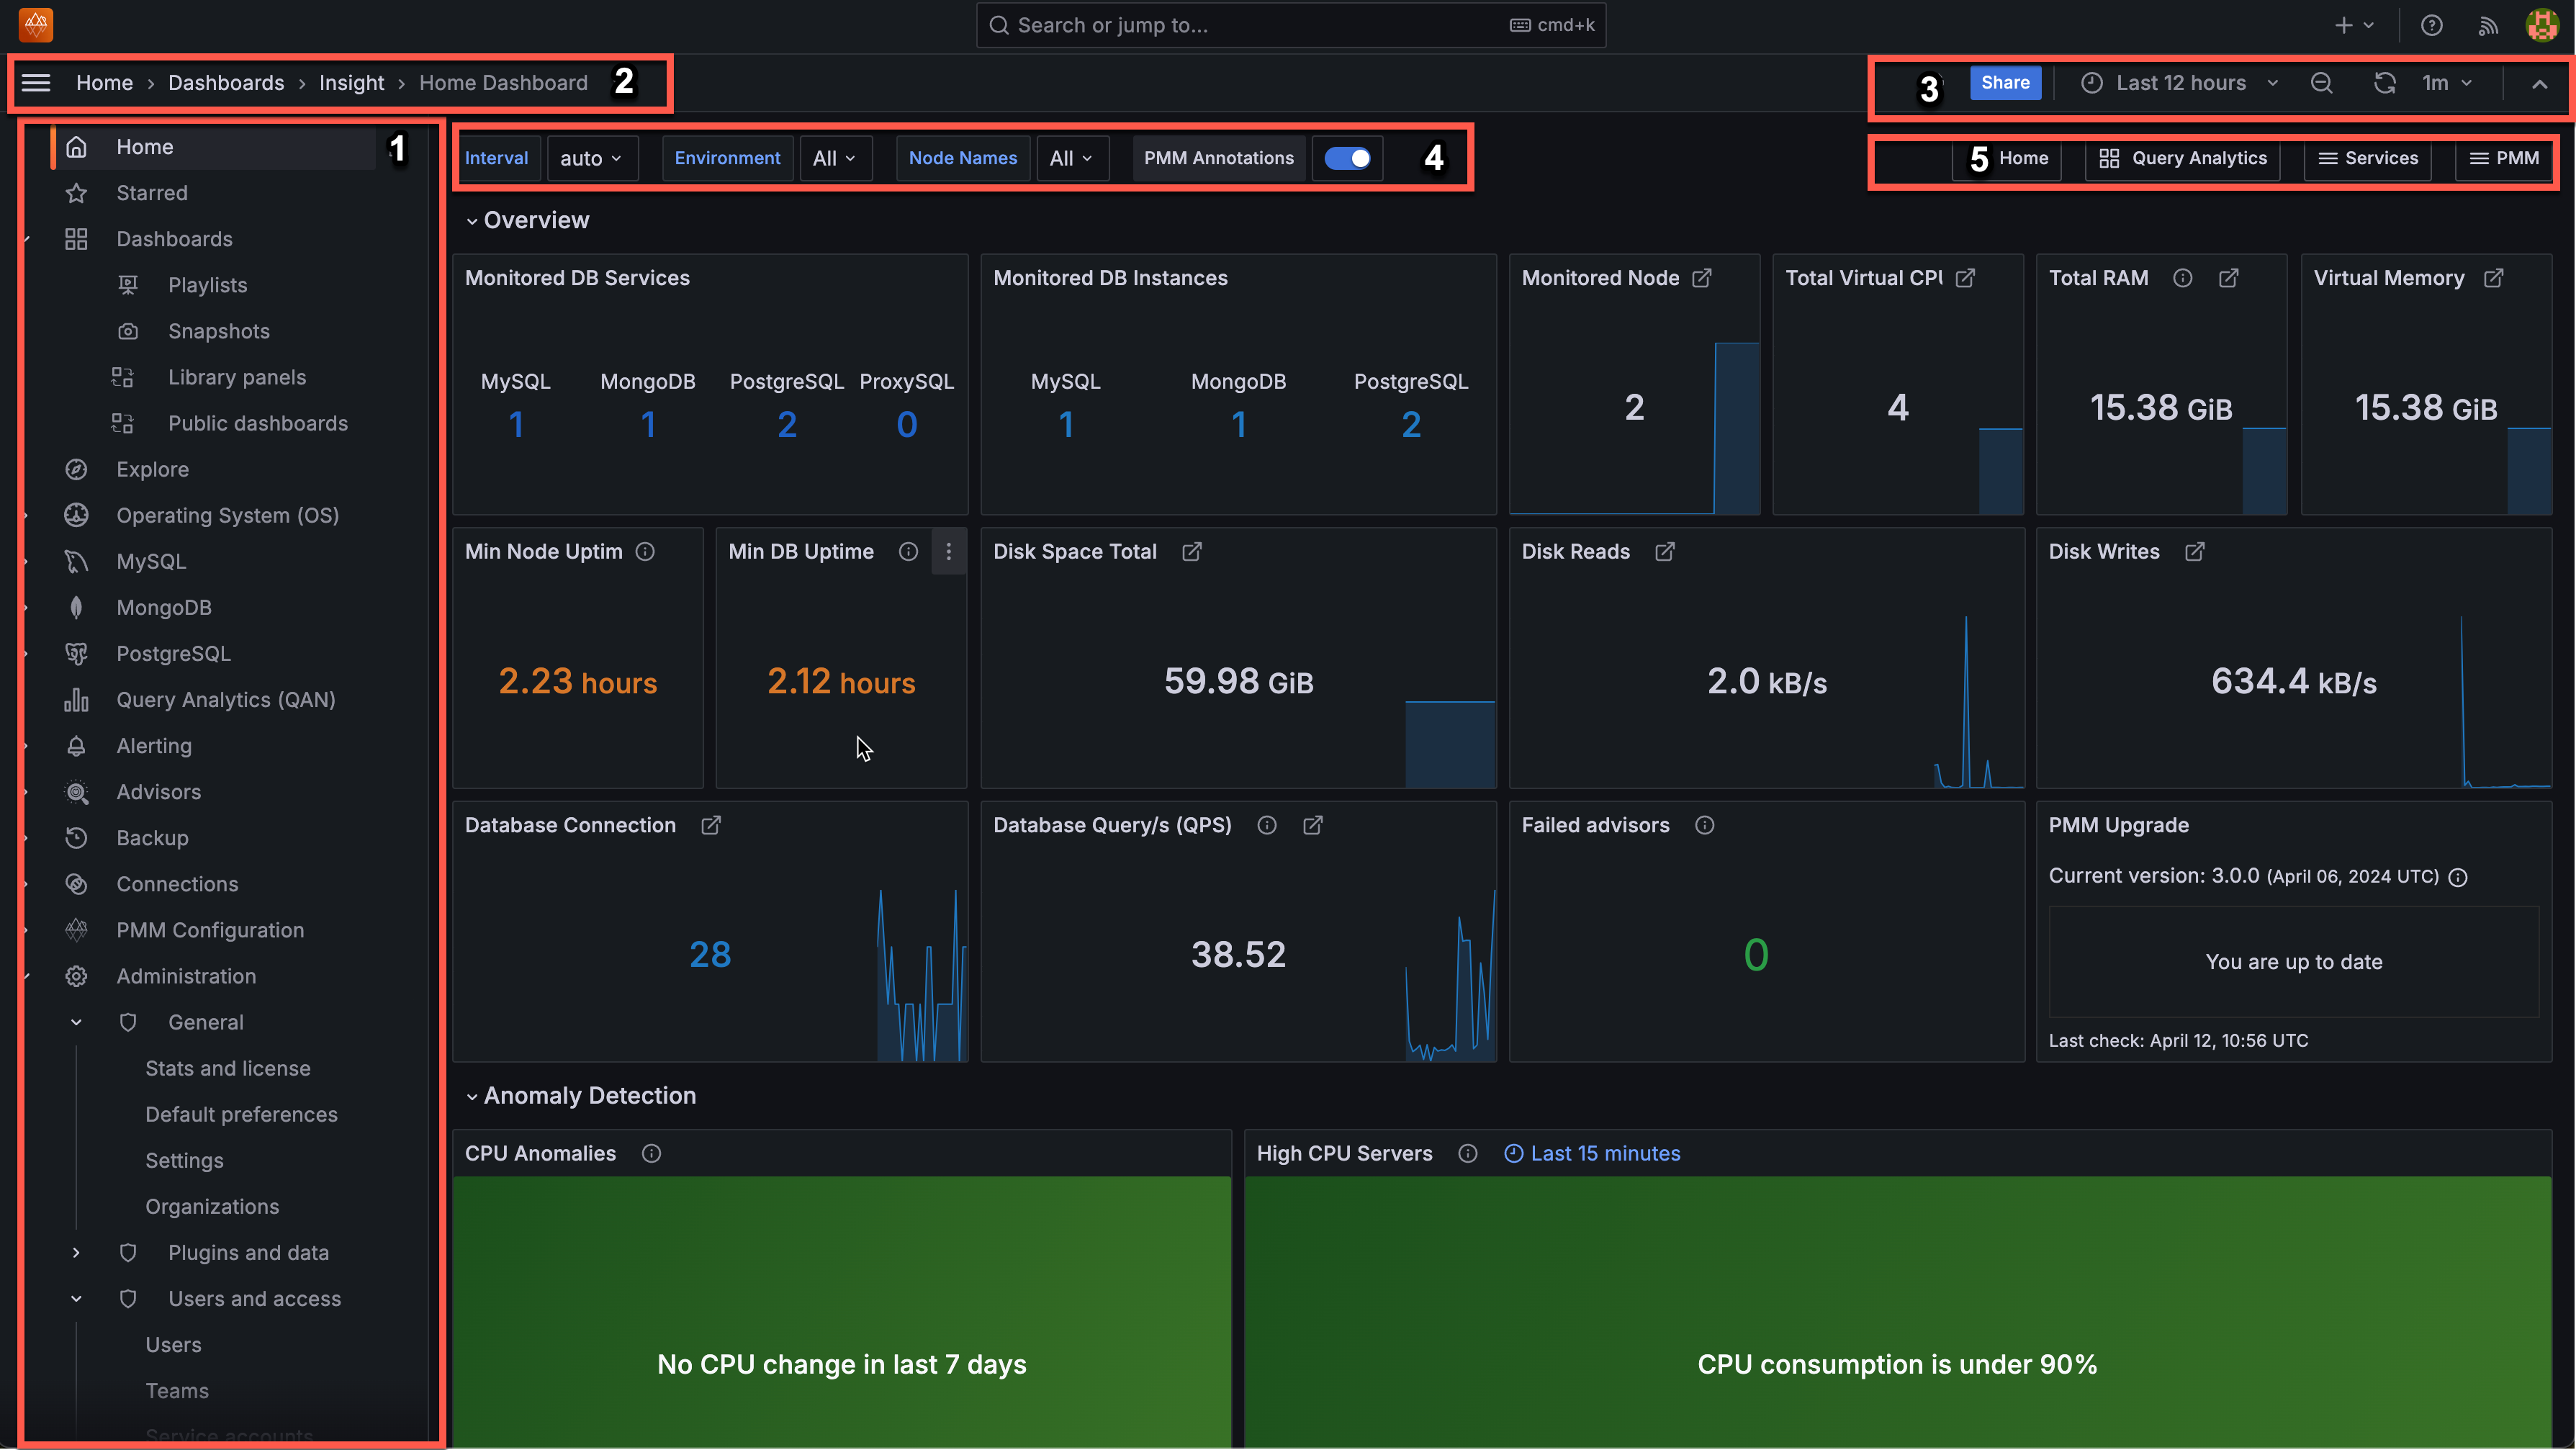This screenshot has height=1450, width=2576.
Task: Show the Total RAM info icon
Action: [x=2182, y=278]
